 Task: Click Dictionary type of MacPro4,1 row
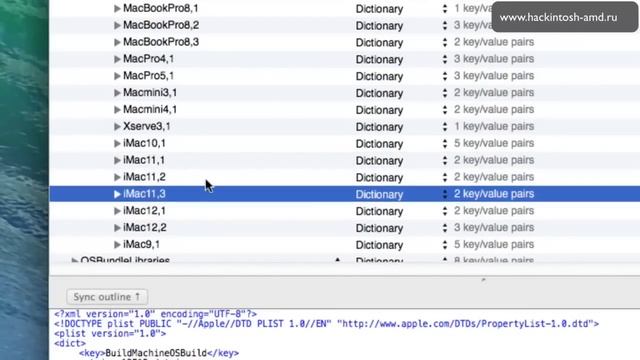(x=379, y=60)
